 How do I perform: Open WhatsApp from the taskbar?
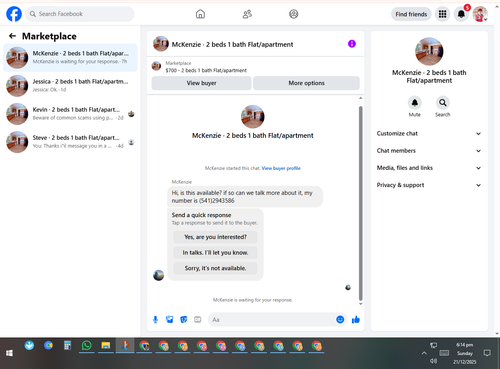pyautogui.click(x=87, y=346)
